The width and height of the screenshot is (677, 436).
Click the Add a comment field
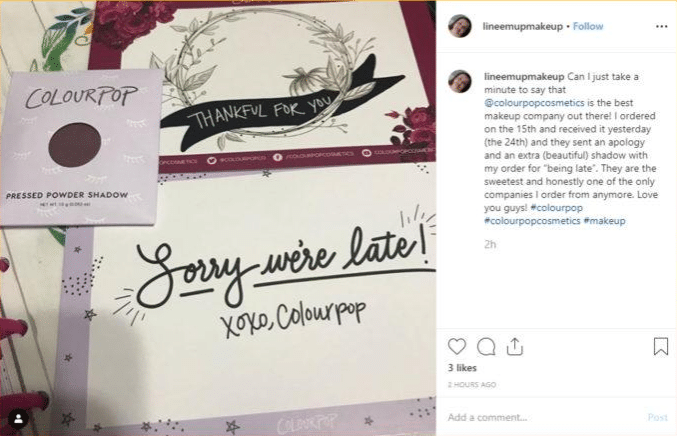click(544, 417)
